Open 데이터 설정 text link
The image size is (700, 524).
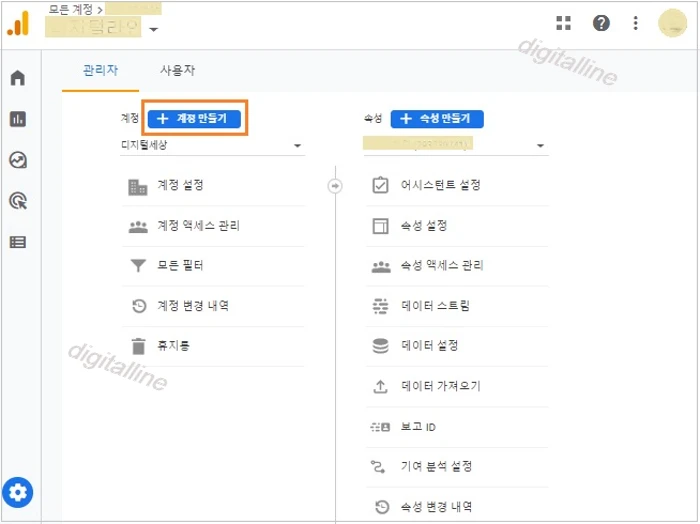point(429,345)
